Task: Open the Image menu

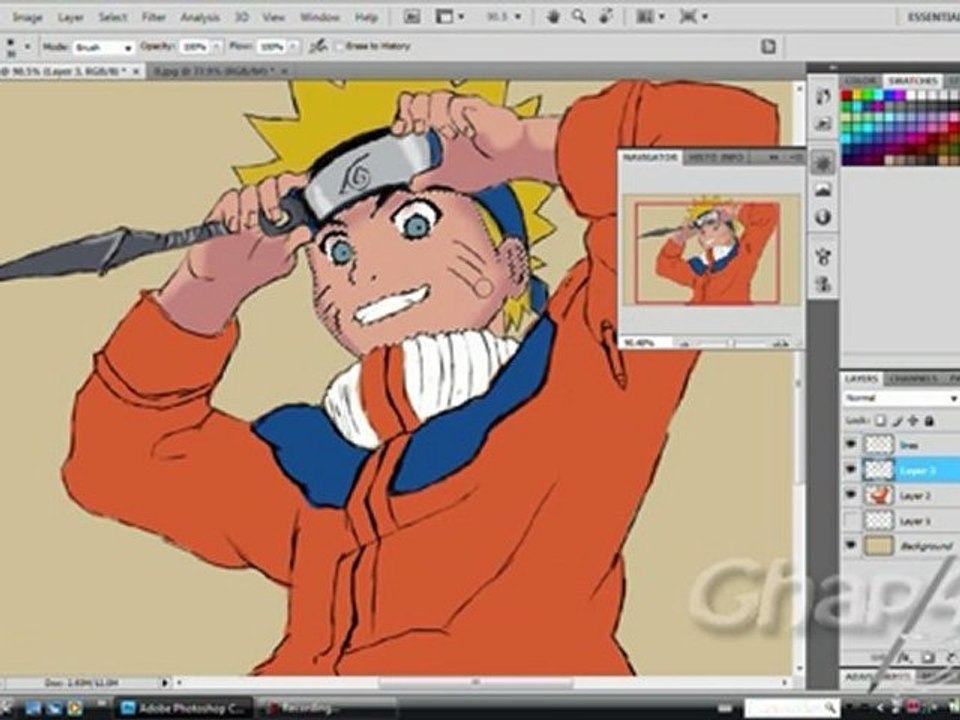Action: pos(27,17)
